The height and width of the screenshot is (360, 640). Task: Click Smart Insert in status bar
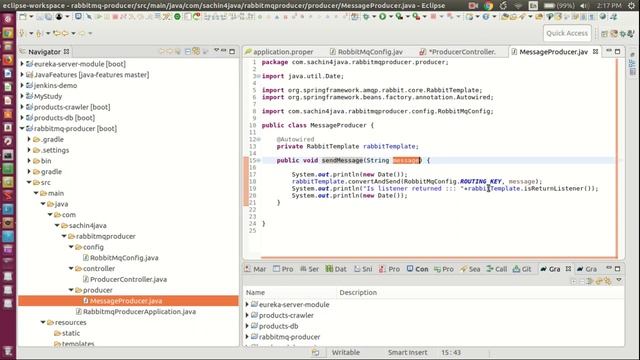[x=407, y=352]
